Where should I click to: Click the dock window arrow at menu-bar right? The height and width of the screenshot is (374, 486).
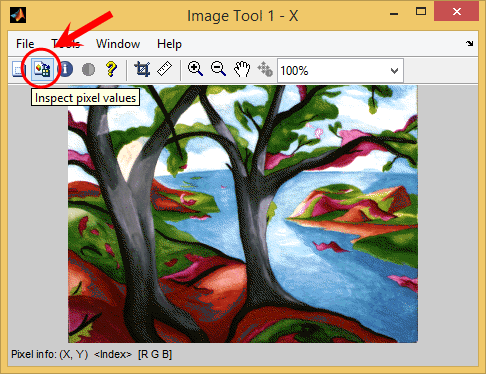[x=470, y=43]
